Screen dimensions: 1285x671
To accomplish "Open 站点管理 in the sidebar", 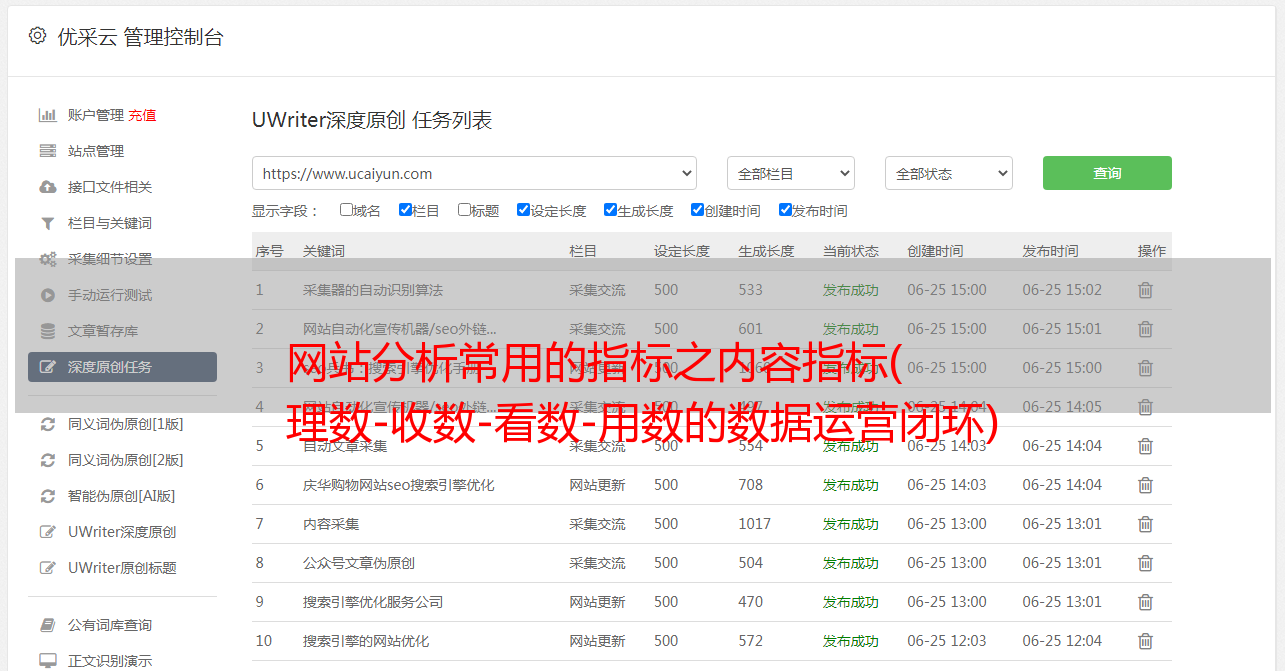I will (x=96, y=151).
